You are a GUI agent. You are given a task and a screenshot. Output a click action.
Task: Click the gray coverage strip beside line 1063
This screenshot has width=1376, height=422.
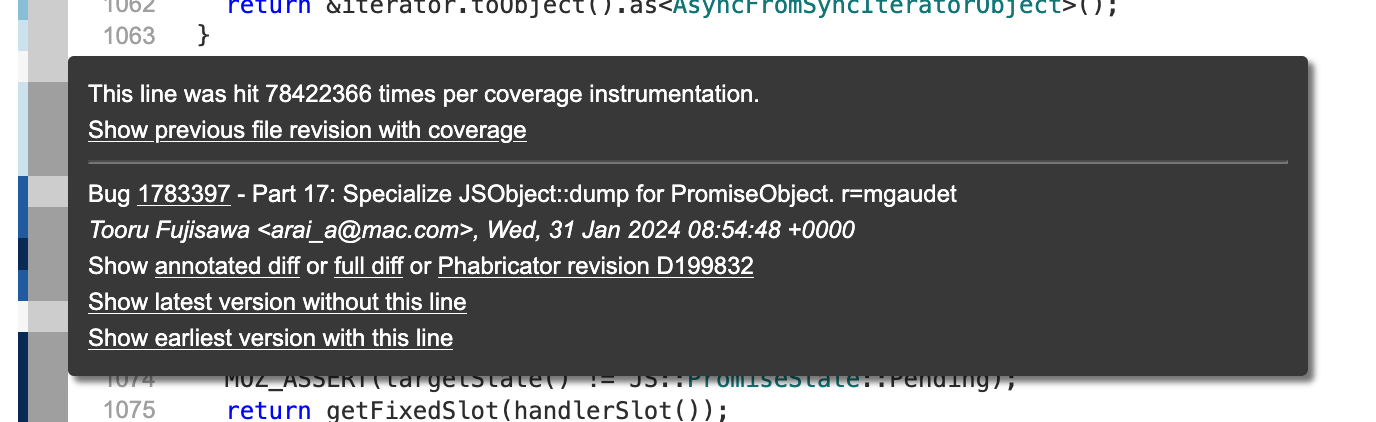pyautogui.click(x=47, y=36)
